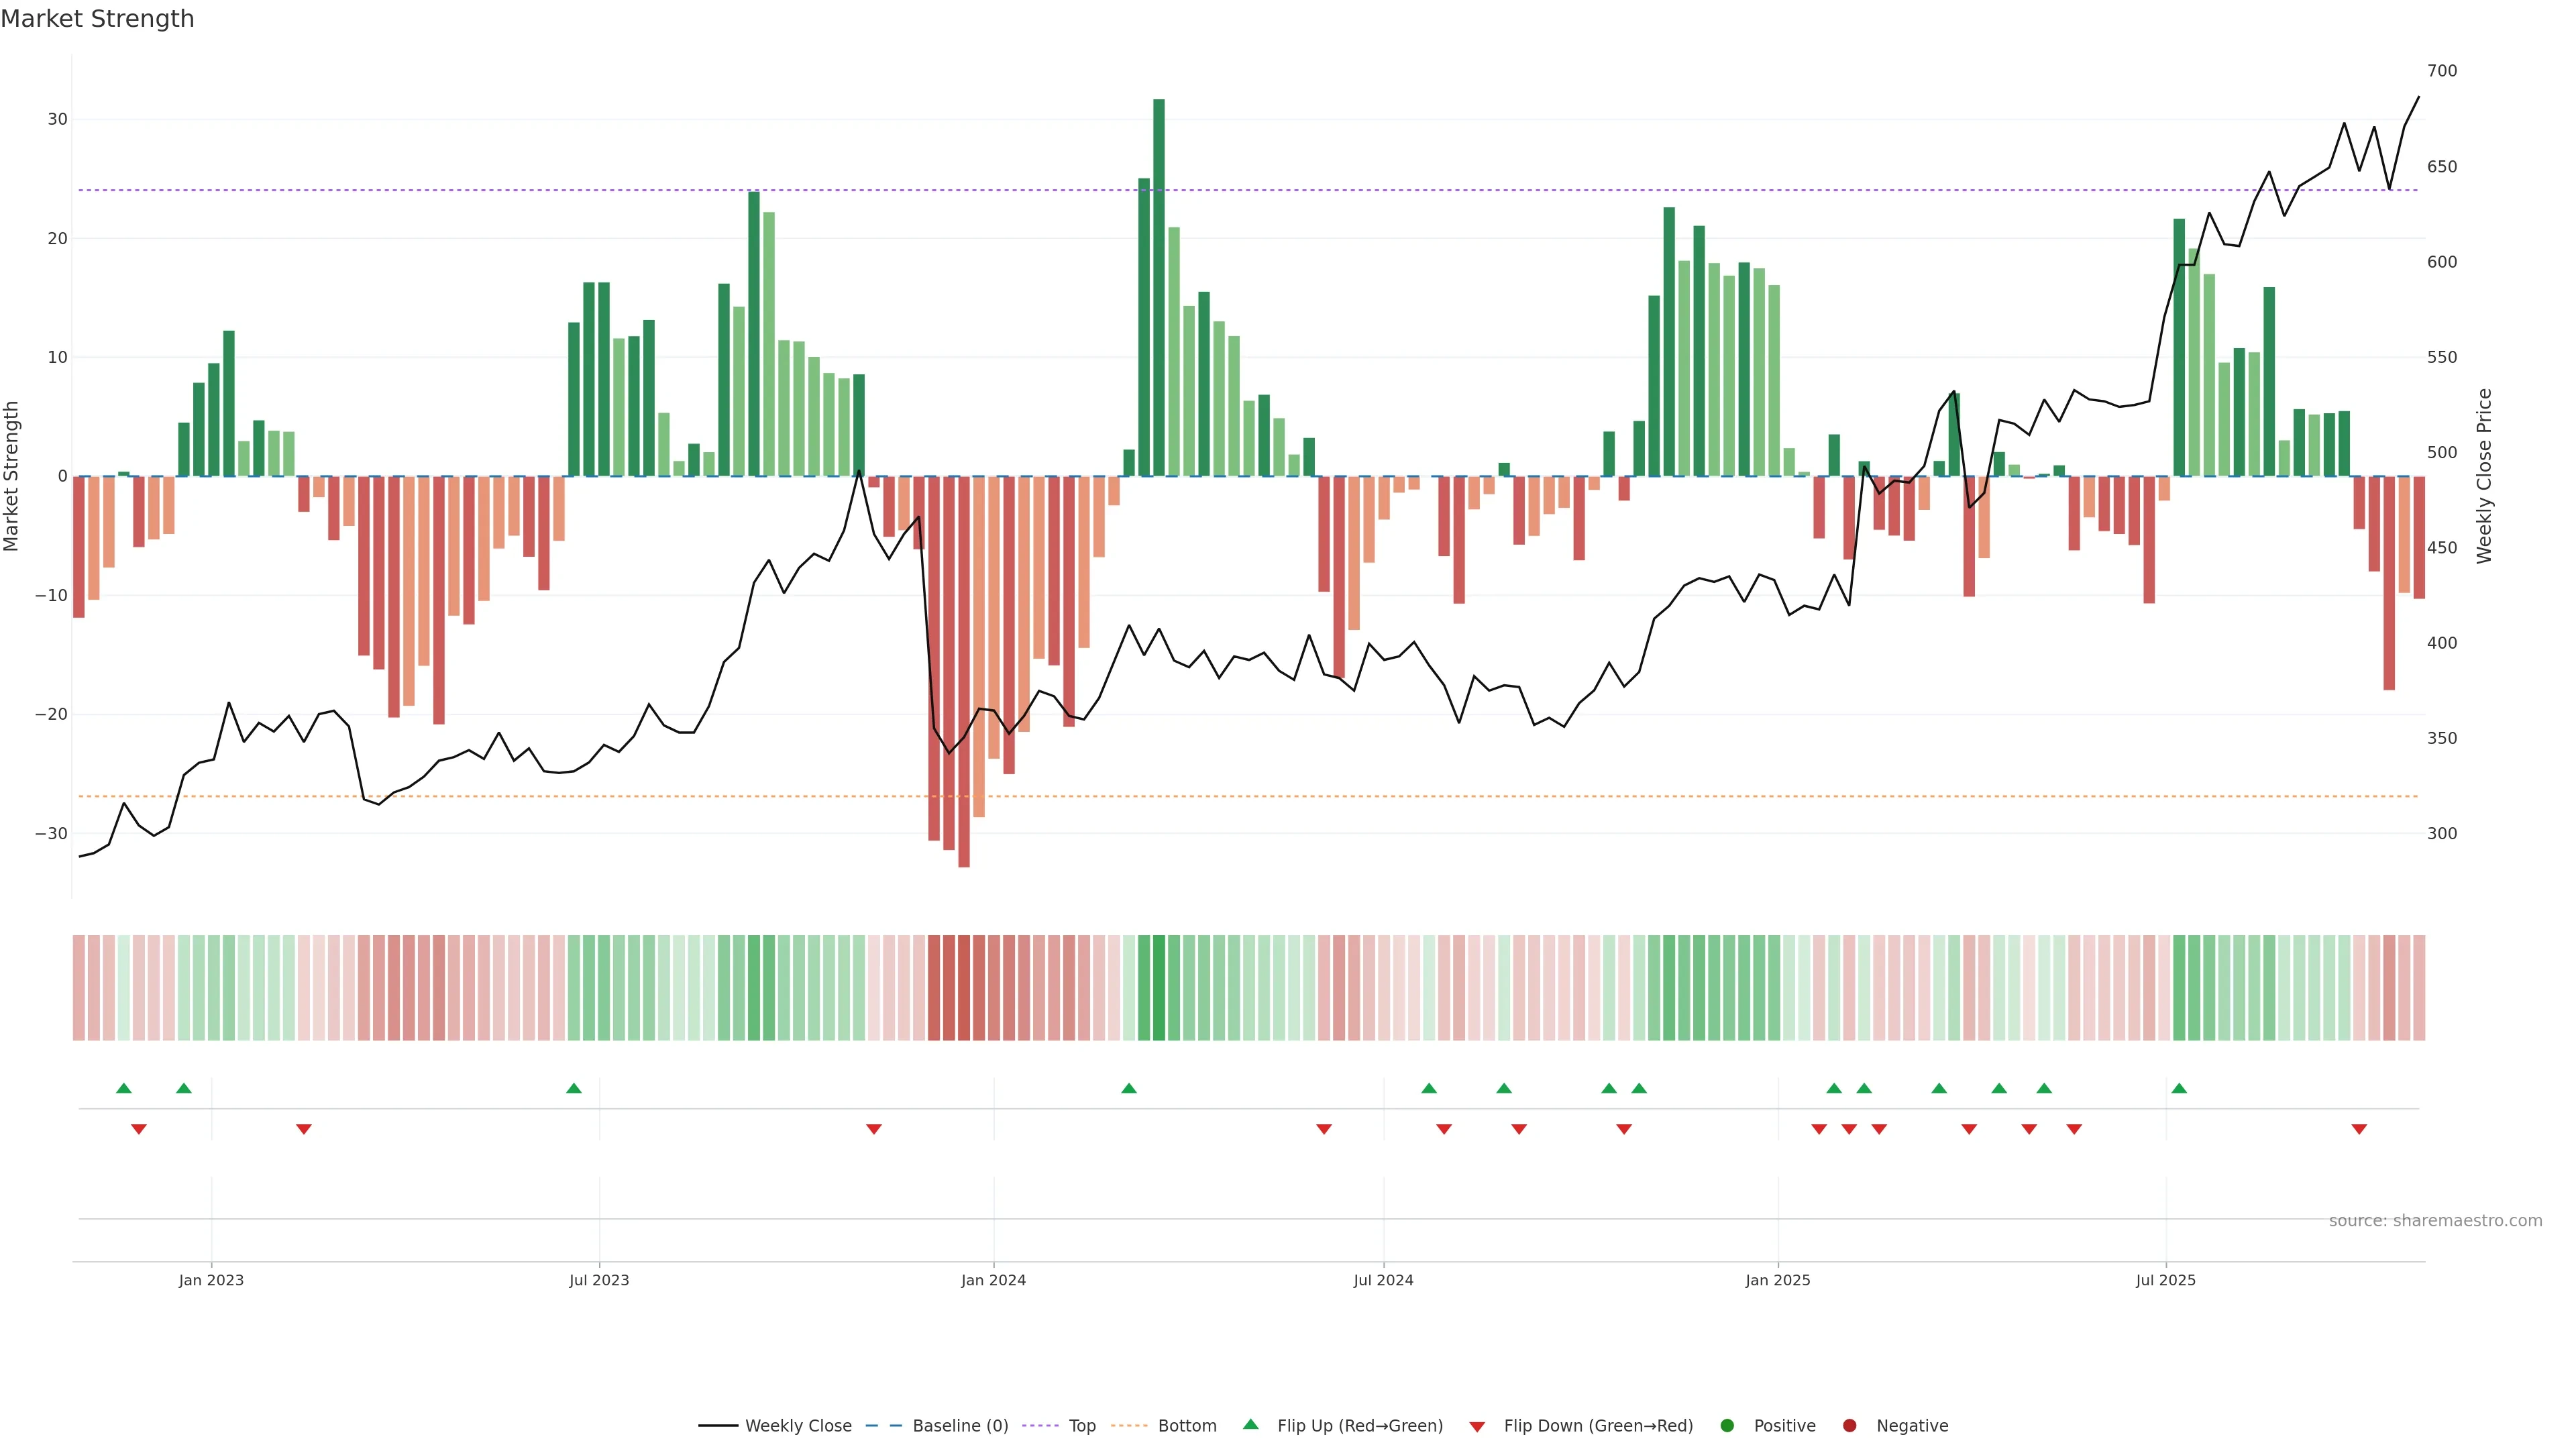Screen dimensions: 2576x1449
Task: Click flip-up triangle just after Jul 2025
Action: pos(2179,1088)
